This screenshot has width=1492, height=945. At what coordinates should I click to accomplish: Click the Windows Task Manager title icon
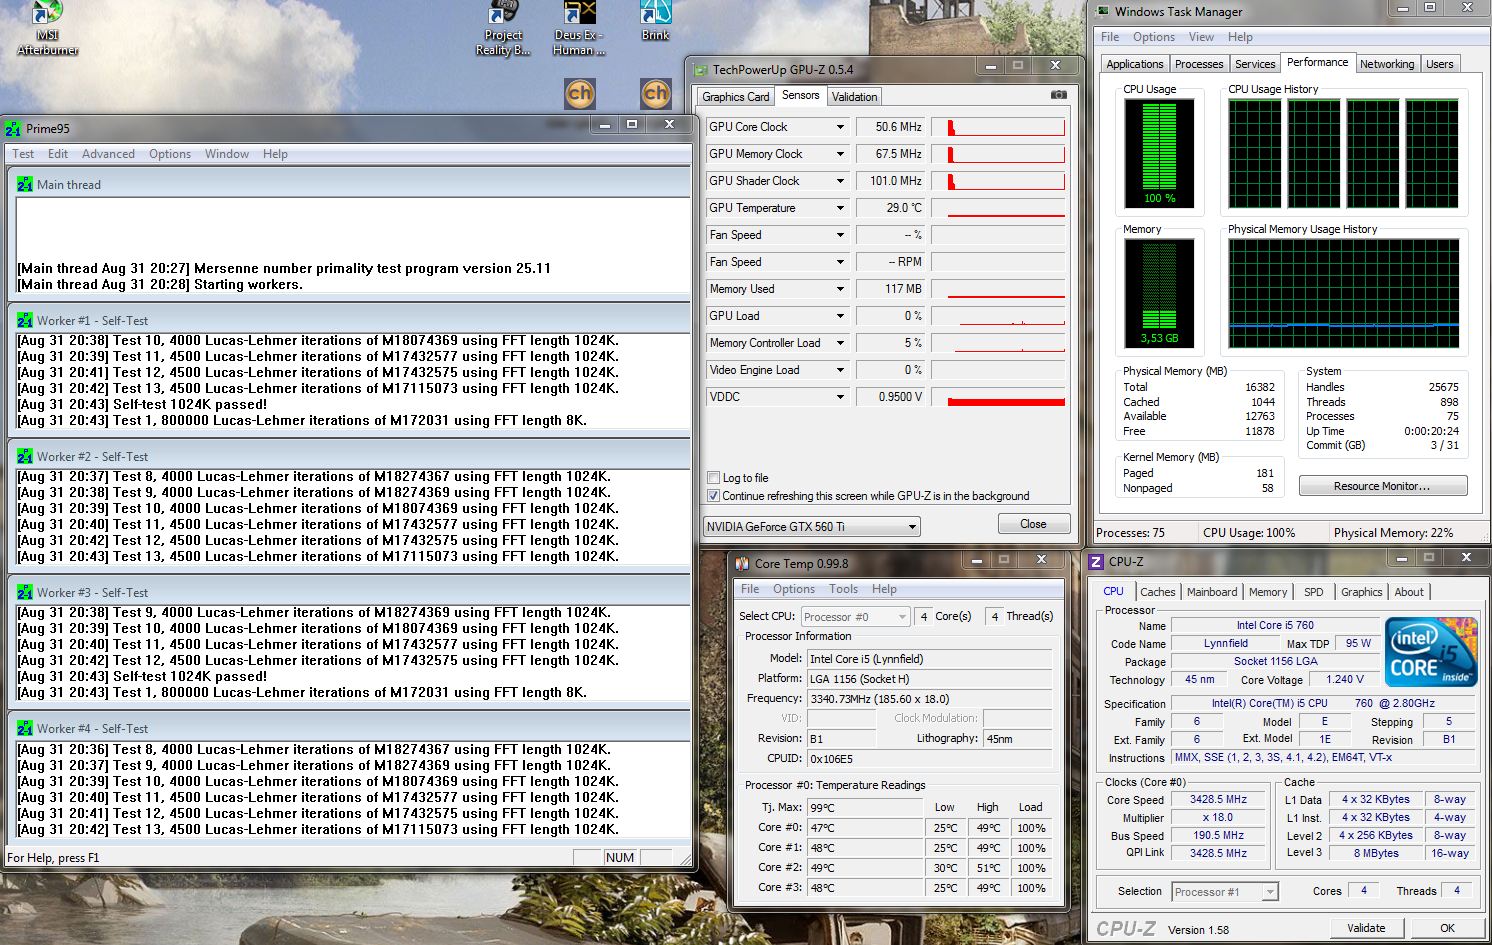(1102, 11)
